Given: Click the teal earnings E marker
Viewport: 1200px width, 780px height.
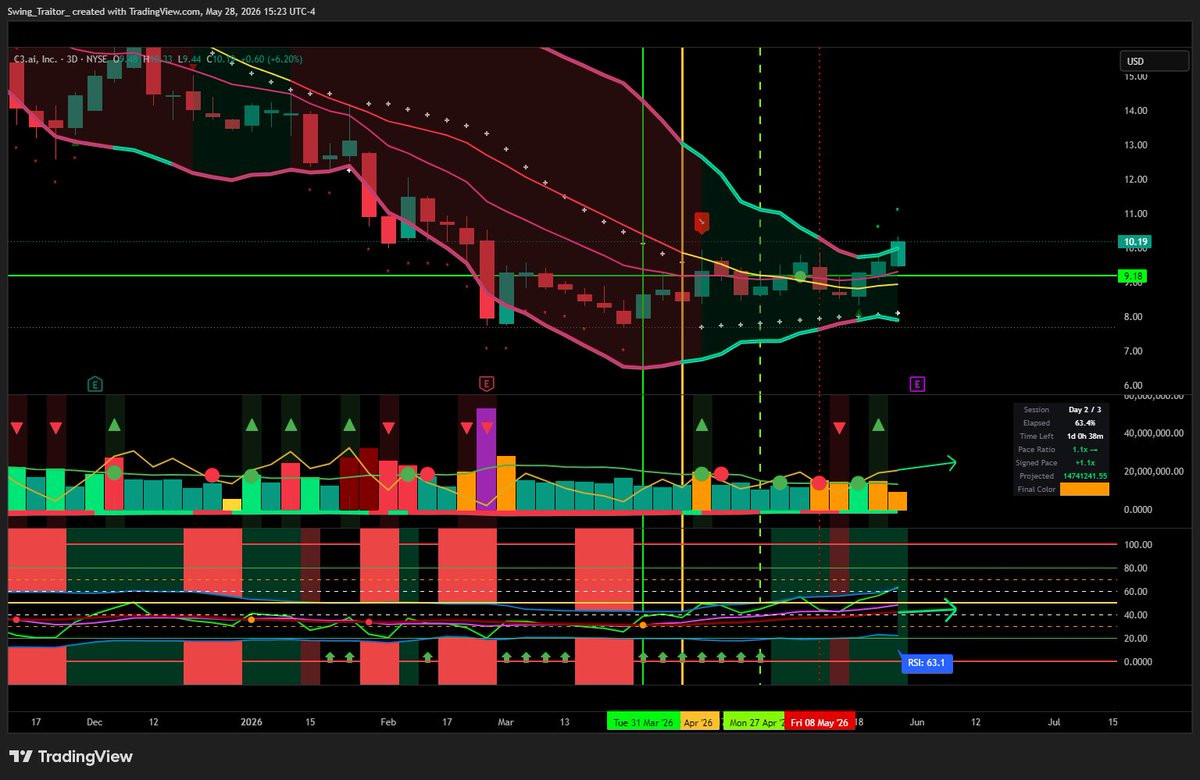Looking at the screenshot, I should 95,383.
